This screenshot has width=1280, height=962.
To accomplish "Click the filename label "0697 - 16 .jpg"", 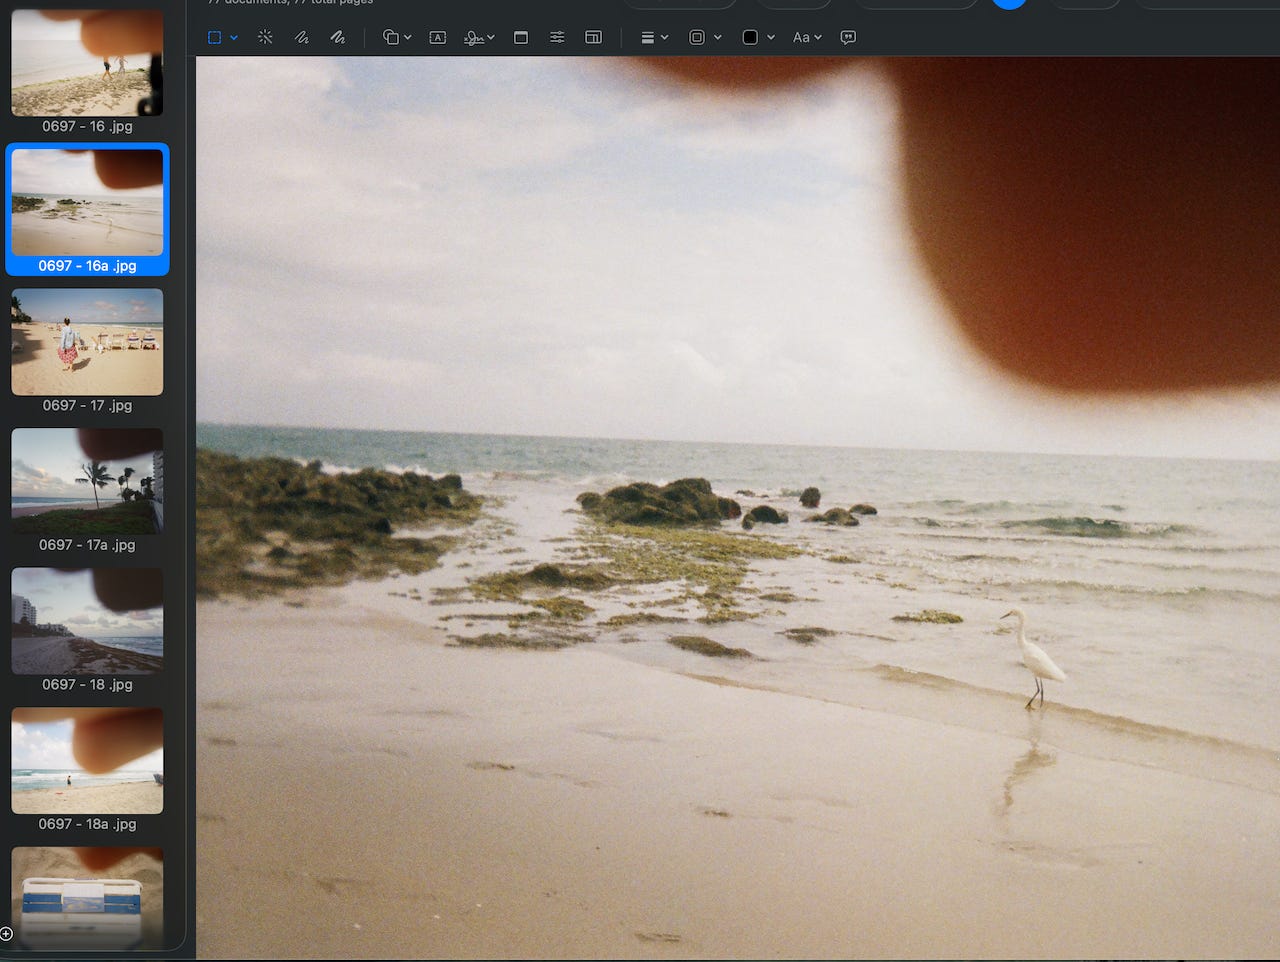I will (x=87, y=126).
